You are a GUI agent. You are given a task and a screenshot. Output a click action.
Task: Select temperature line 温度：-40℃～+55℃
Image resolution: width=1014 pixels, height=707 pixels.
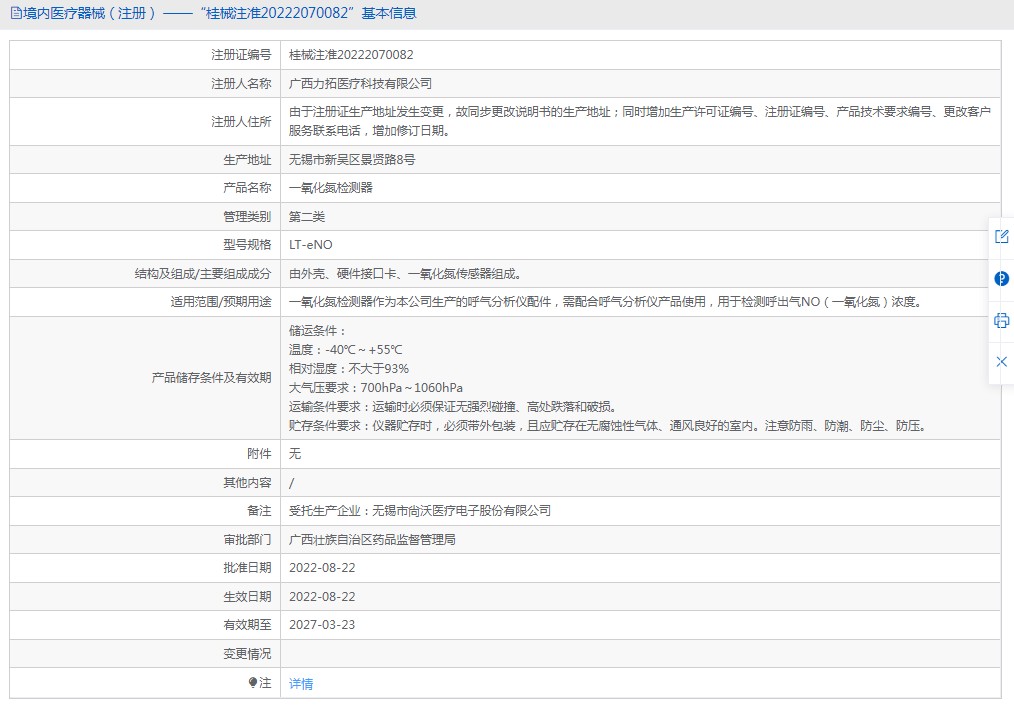coord(345,349)
